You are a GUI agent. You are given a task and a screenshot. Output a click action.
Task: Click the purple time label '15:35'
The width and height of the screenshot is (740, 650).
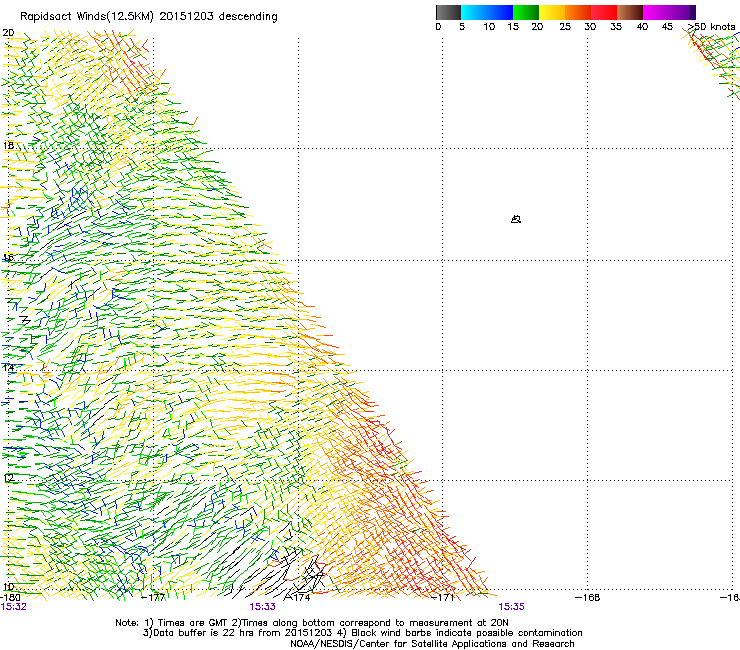(511, 607)
